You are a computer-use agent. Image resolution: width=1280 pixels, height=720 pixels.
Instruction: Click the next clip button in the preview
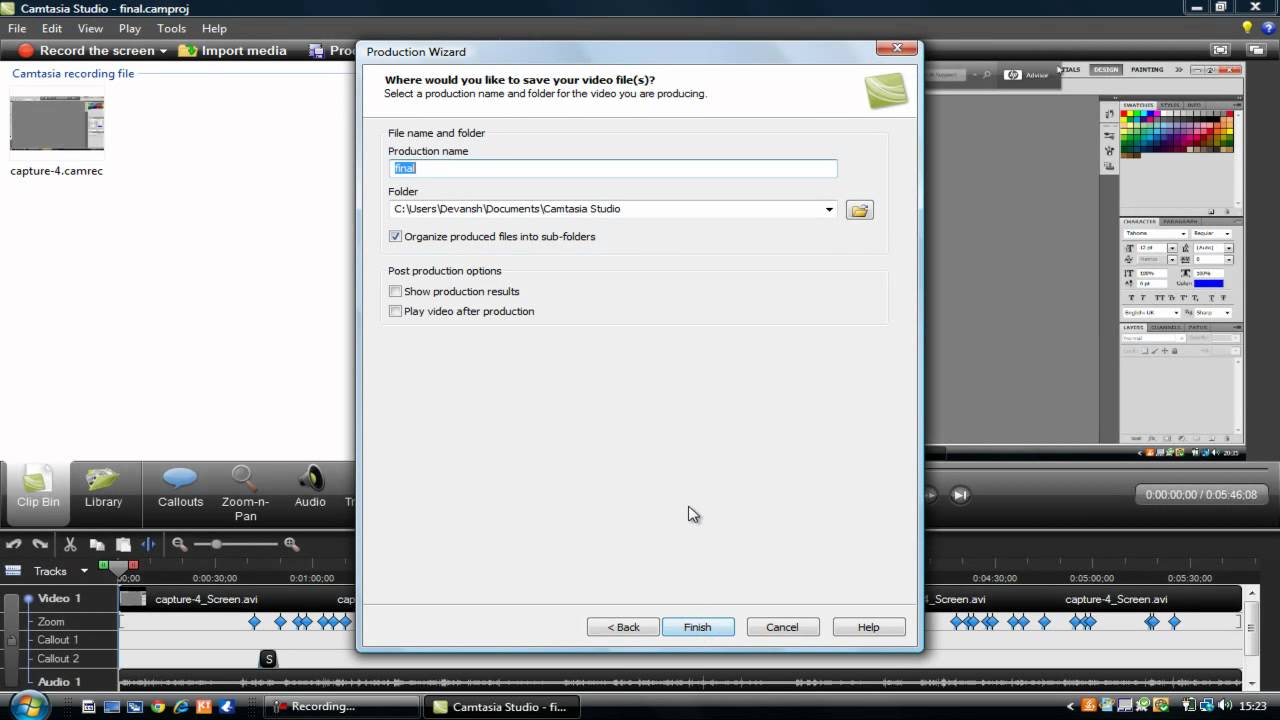pyautogui.click(x=960, y=495)
